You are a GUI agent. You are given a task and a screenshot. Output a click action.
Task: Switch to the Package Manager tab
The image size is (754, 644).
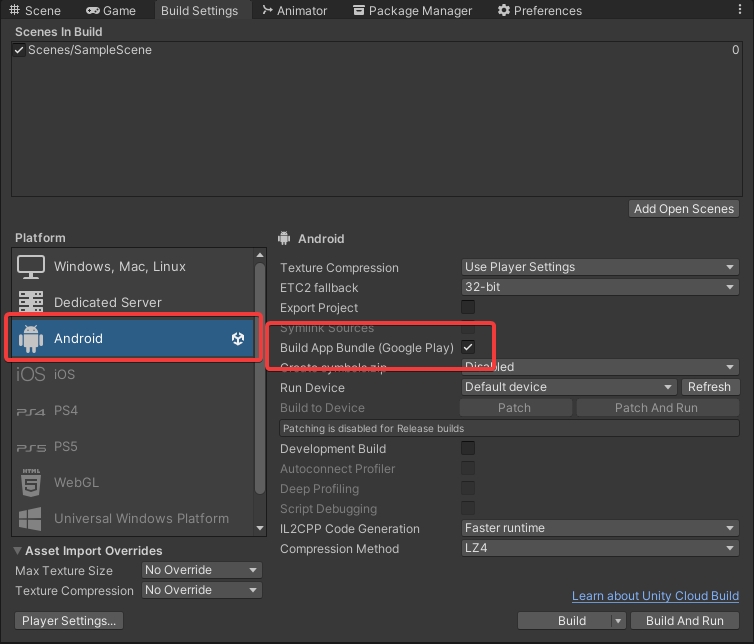click(x=411, y=11)
